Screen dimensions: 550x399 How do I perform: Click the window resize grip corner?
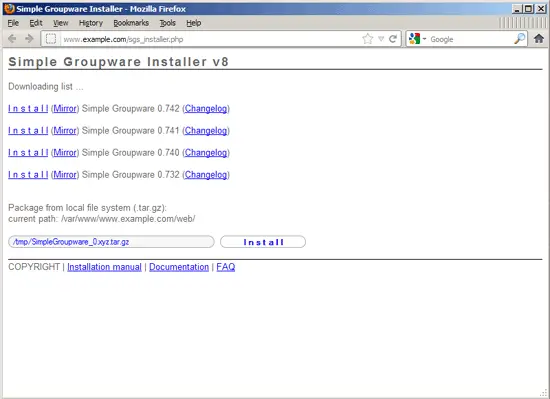543,393
